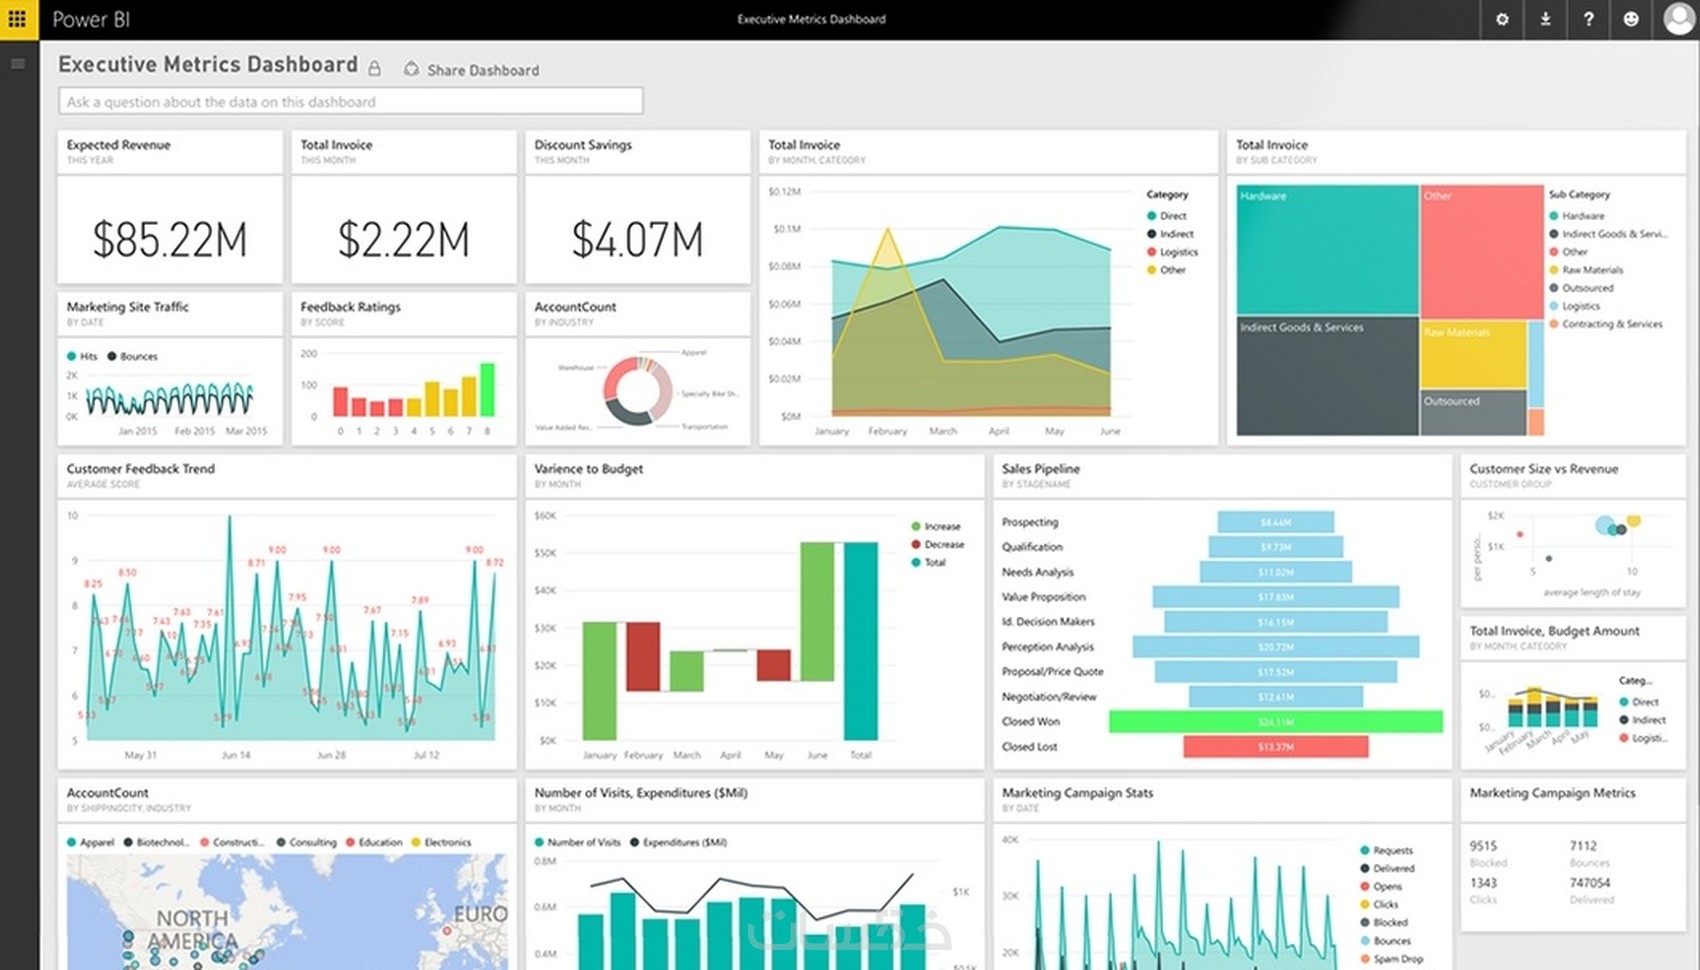Click the Power BI home label
This screenshot has height=970, width=1700.
(x=91, y=19)
